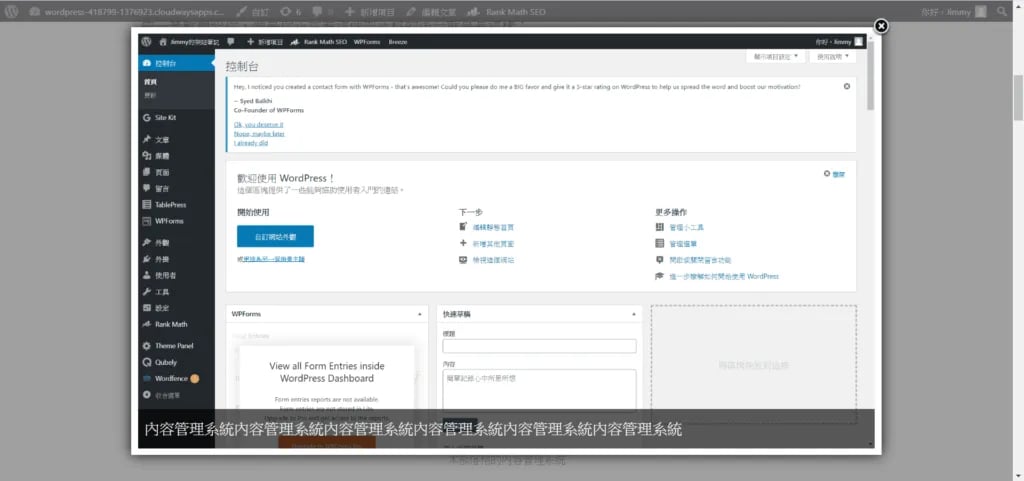Image resolution: width=1024 pixels, height=481 pixels.
Task: Click the WordPress logo in admin bar
Action: [x=146, y=41]
